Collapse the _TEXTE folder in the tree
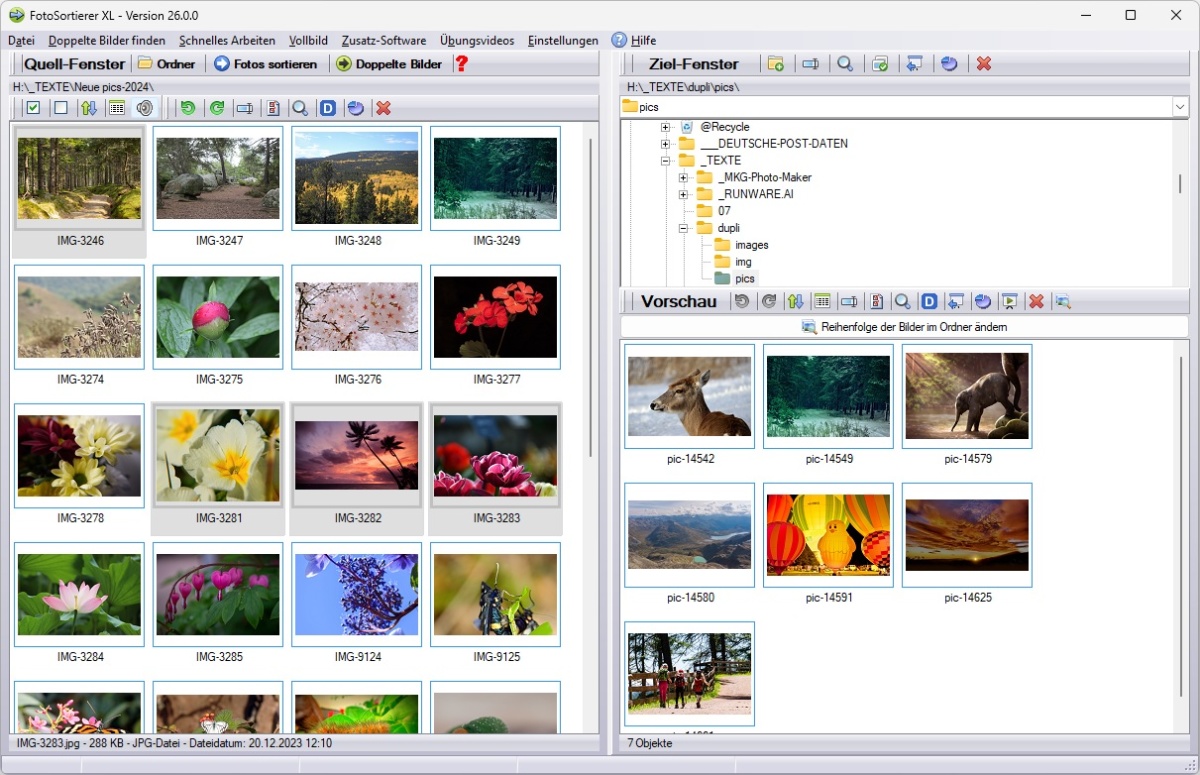The image size is (1200, 775). pyautogui.click(x=665, y=160)
